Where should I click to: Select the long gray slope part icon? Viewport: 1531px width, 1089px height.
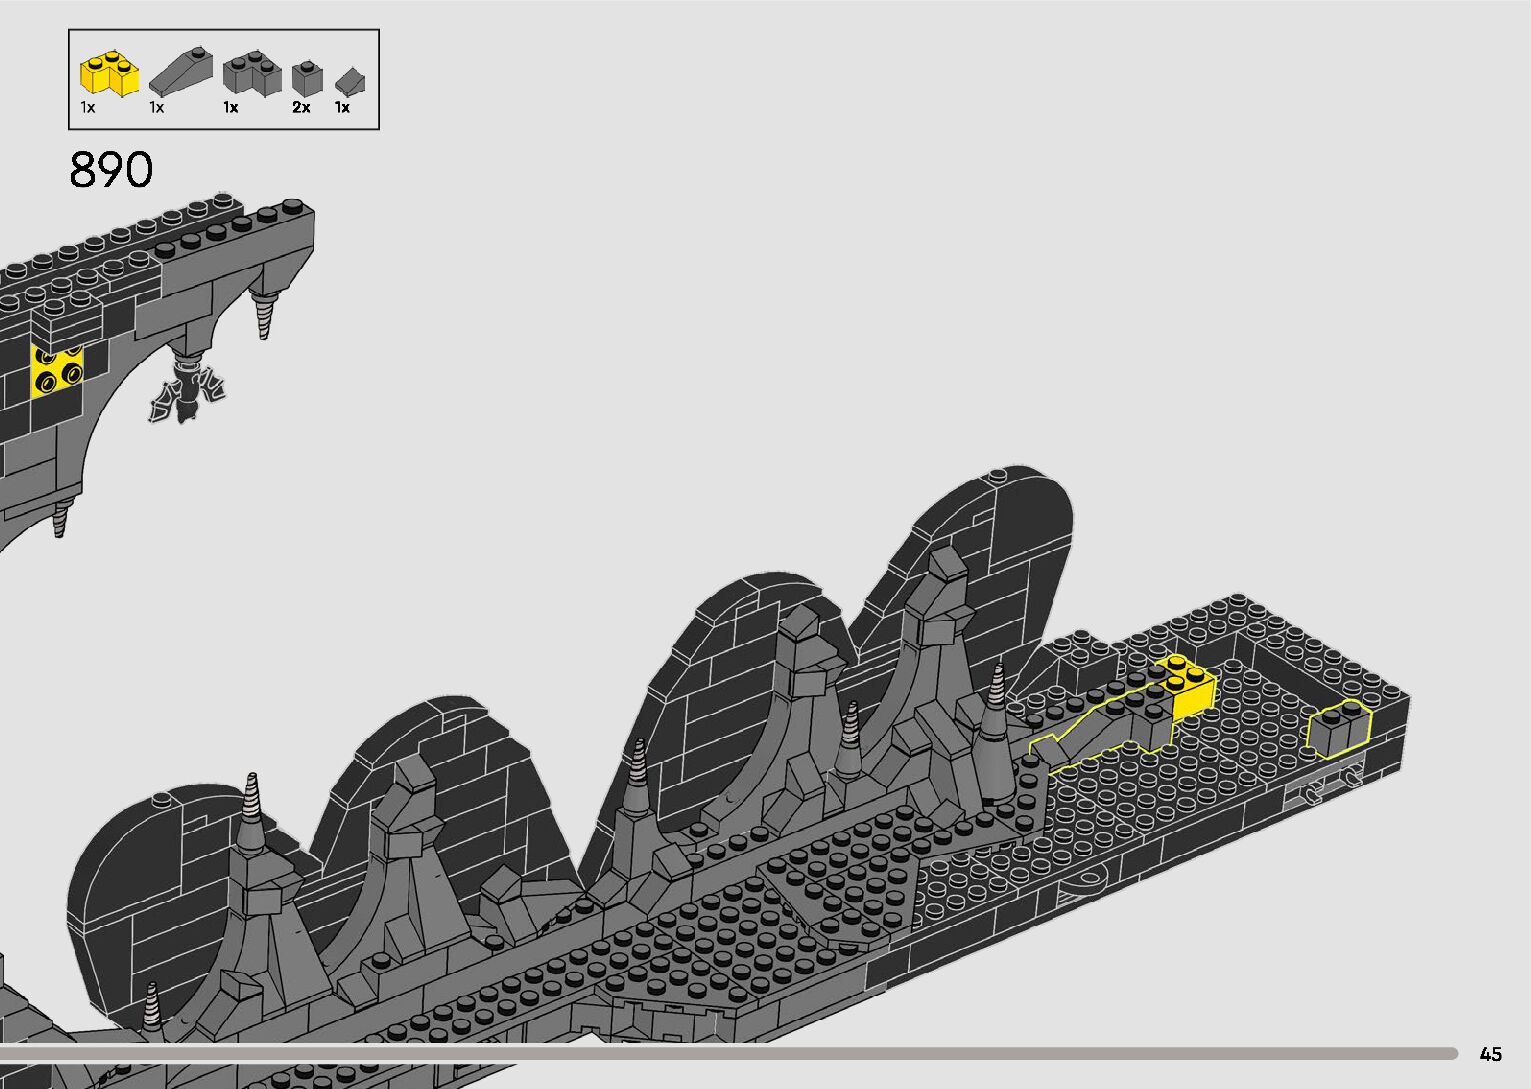click(181, 70)
